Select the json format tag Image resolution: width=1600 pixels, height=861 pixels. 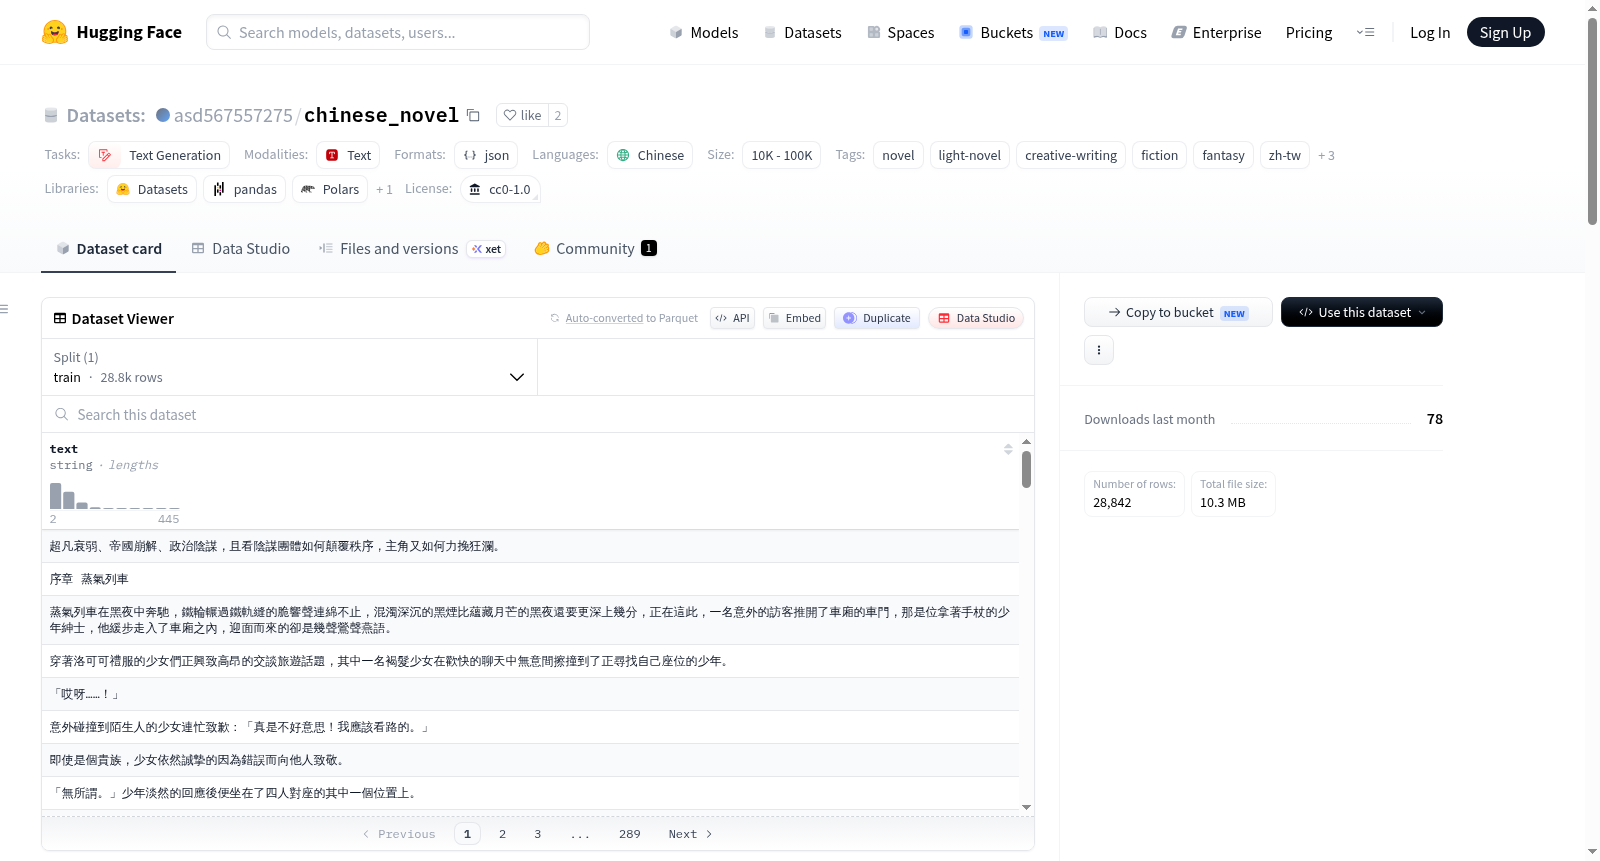click(x=486, y=155)
